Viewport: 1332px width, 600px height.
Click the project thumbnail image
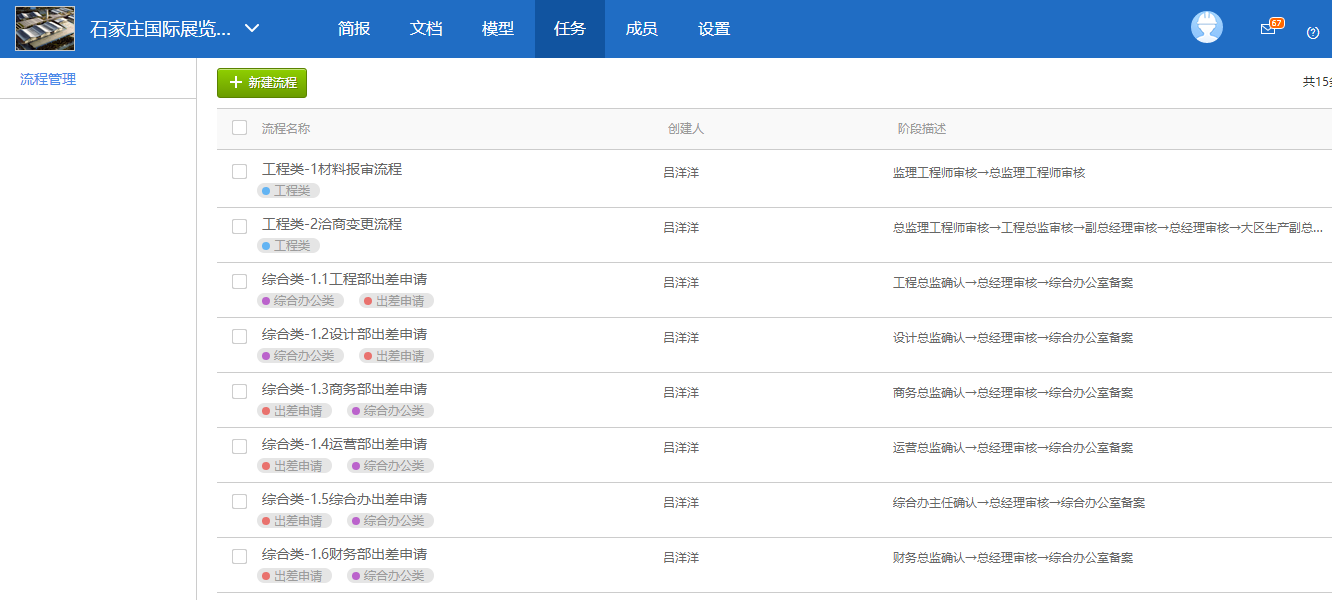click(46, 28)
